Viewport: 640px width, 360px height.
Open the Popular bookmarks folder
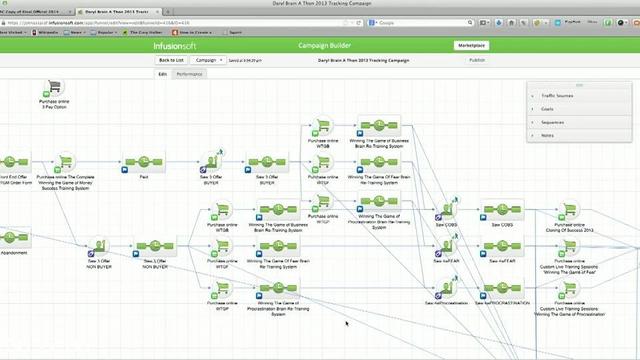103,32
